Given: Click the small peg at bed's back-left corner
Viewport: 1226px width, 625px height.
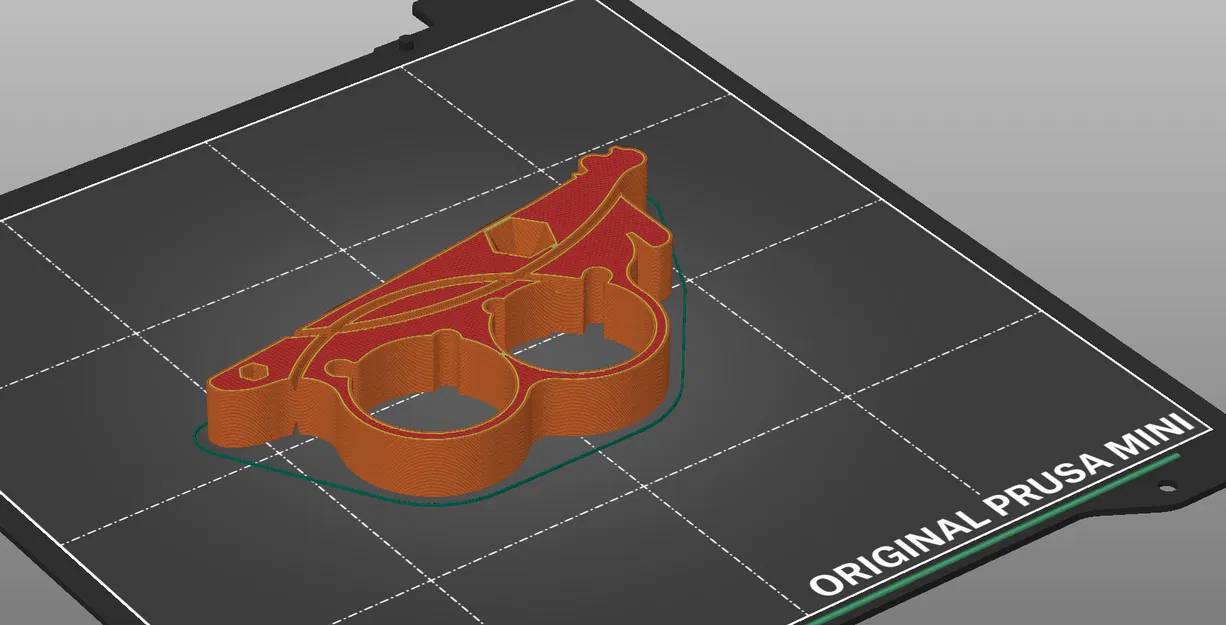Looking at the screenshot, I should pyautogui.click(x=406, y=40).
